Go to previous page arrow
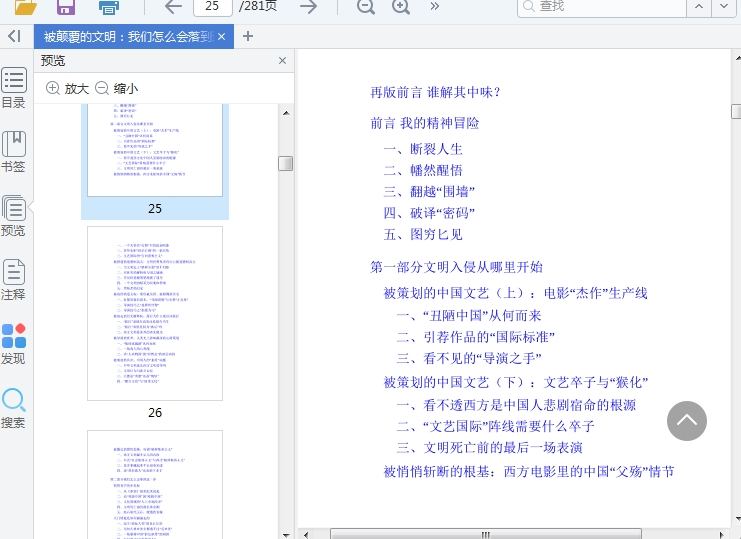The height and width of the screenshot is (539, 741). point(173,7)
